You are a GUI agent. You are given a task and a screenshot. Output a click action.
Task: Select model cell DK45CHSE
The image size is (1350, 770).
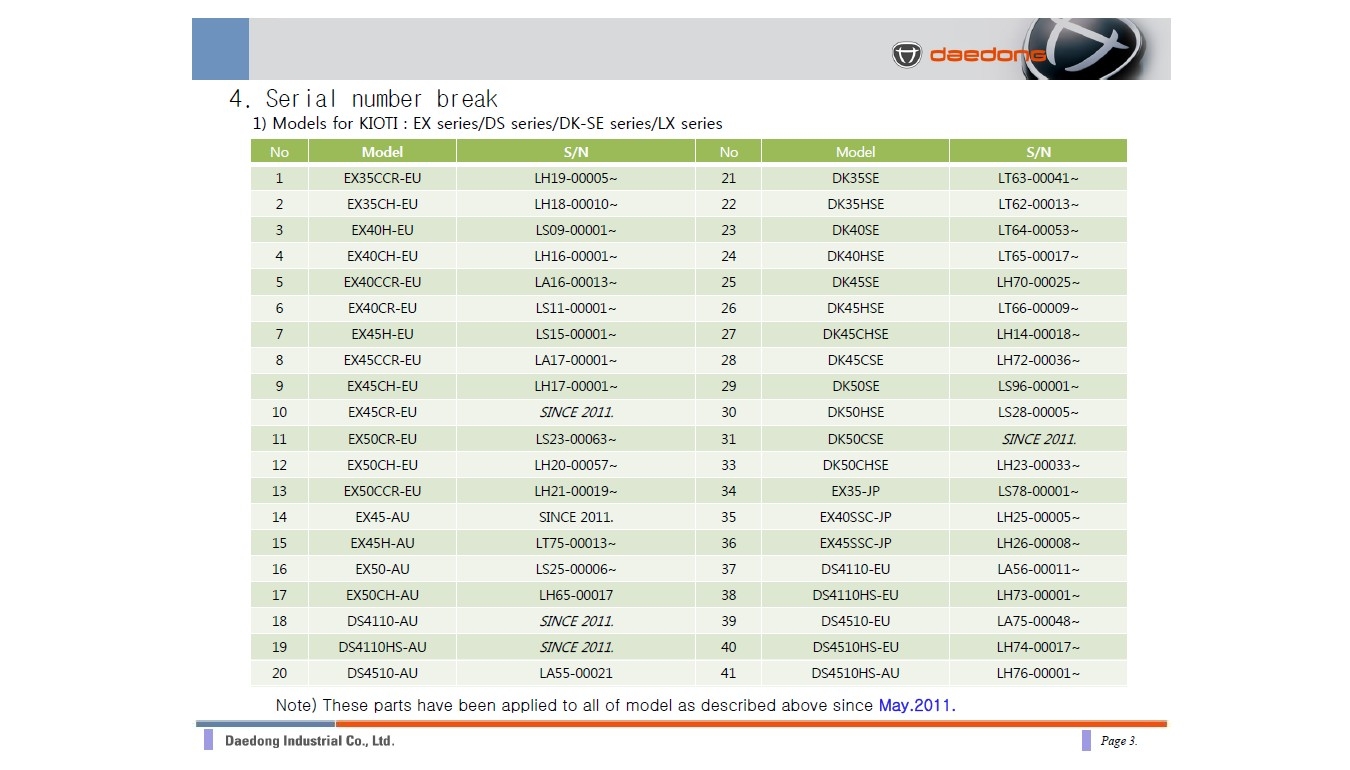(x=855, y=334)
